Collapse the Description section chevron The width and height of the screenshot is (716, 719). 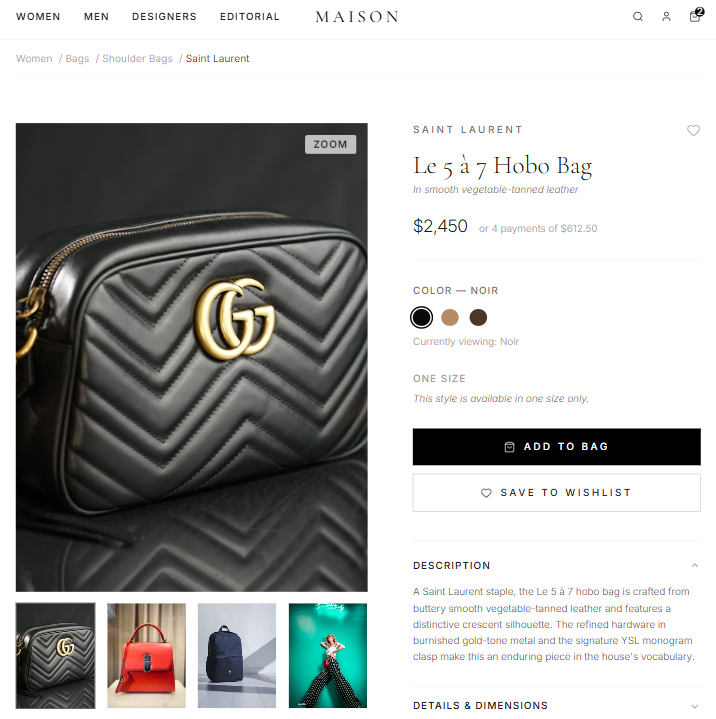pos(694,565)
